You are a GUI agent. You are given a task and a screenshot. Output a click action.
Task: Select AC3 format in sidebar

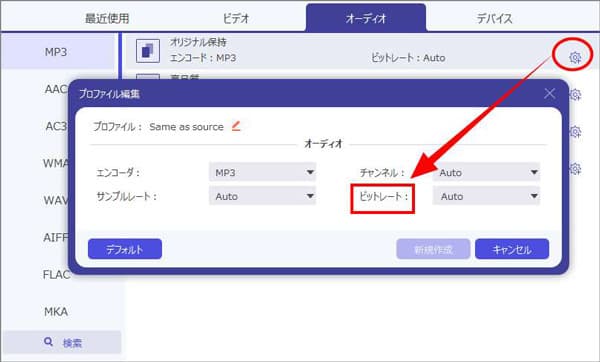pyautogui.click(x=56, y=126)
